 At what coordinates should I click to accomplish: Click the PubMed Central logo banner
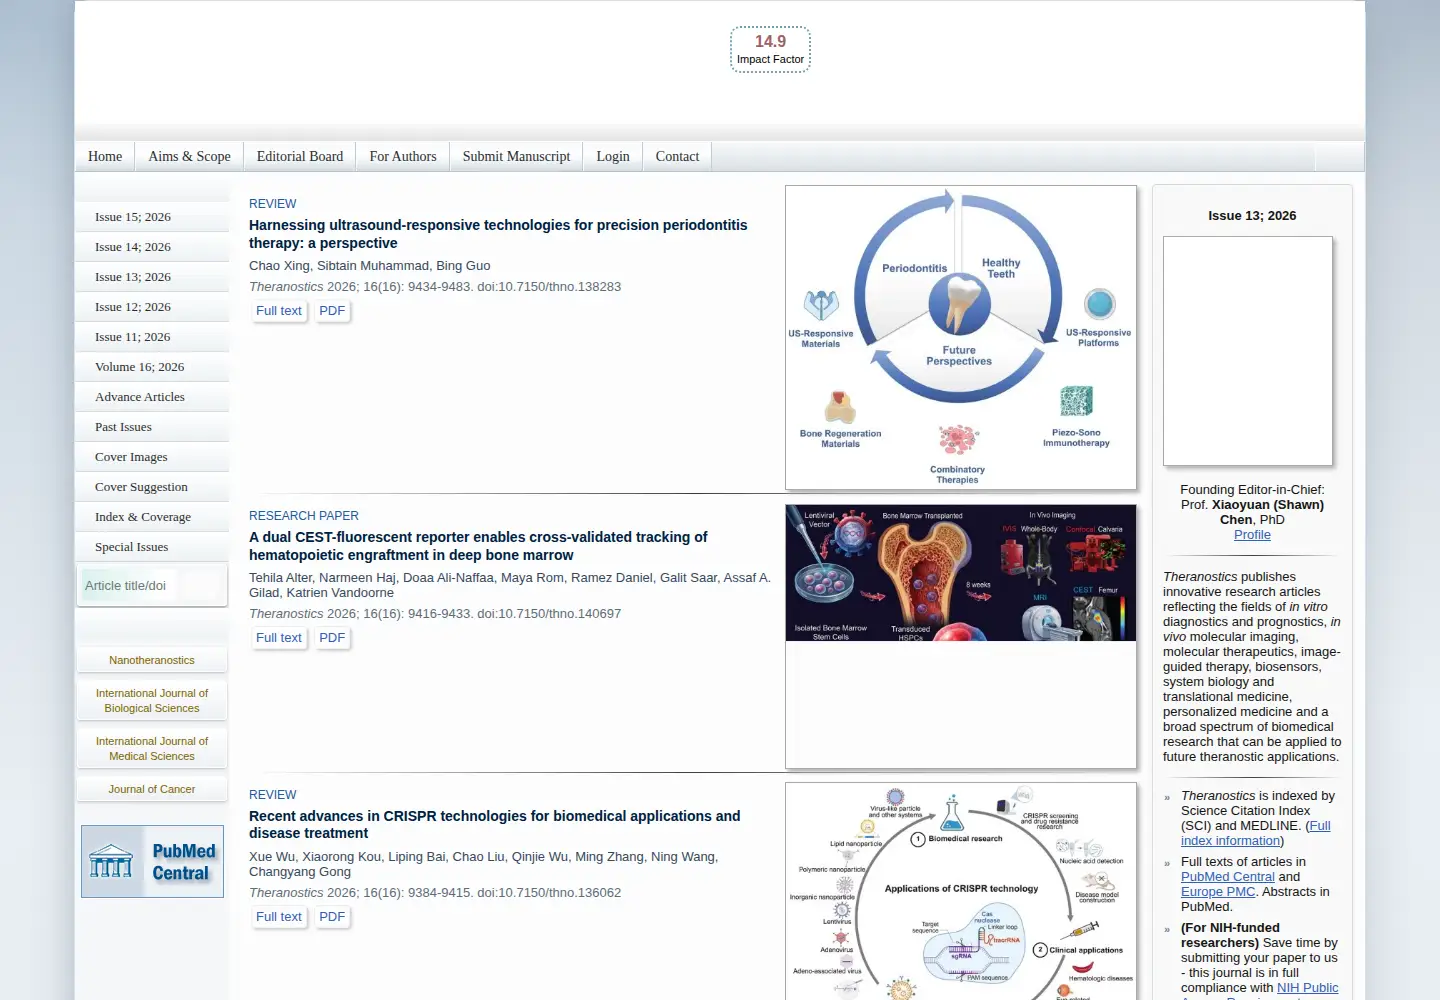tap(152, 861)
